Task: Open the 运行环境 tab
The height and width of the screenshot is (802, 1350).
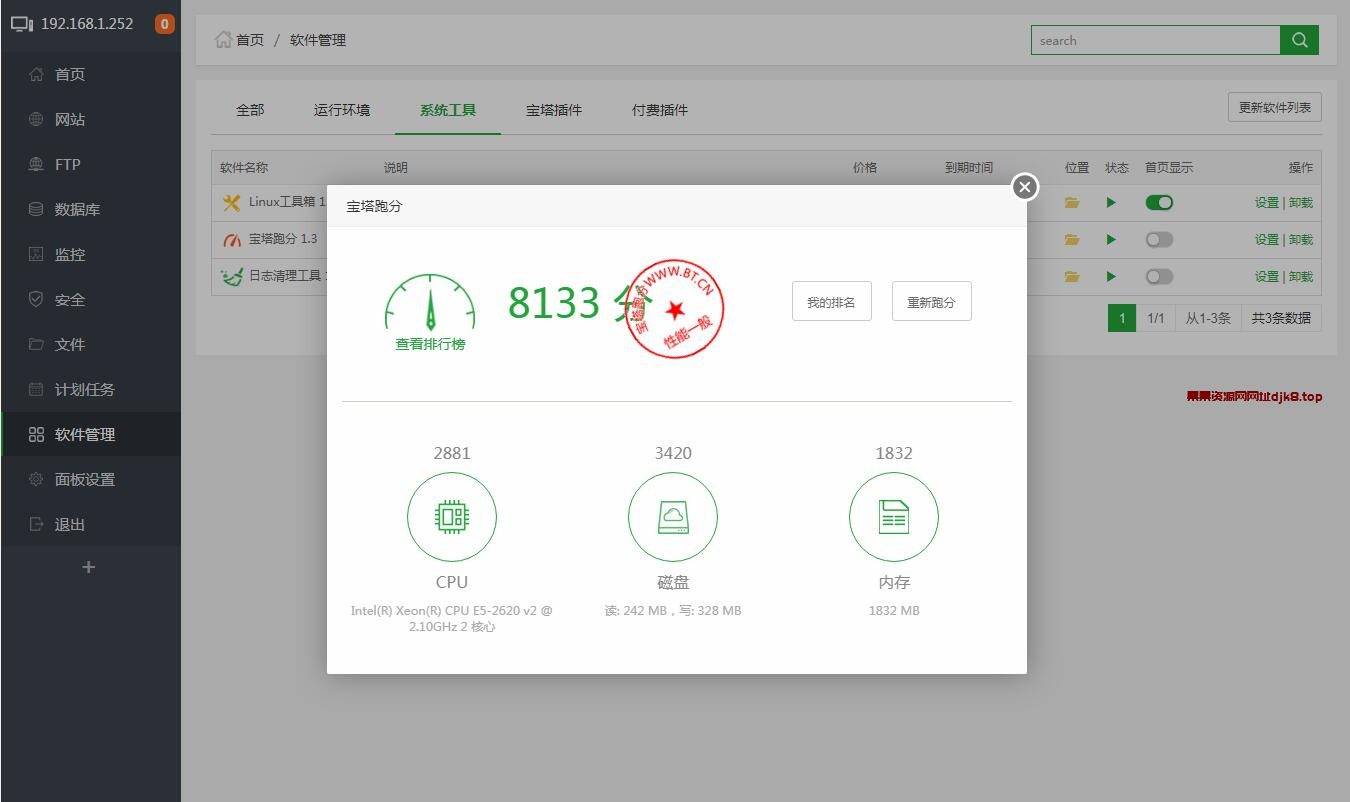Action: click(x=342, y=110)
